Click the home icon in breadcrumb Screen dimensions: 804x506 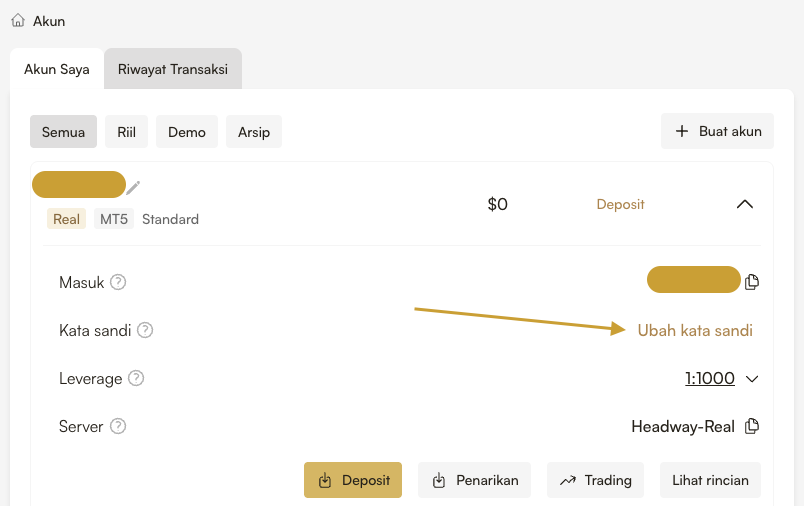[x=18, y=20]
